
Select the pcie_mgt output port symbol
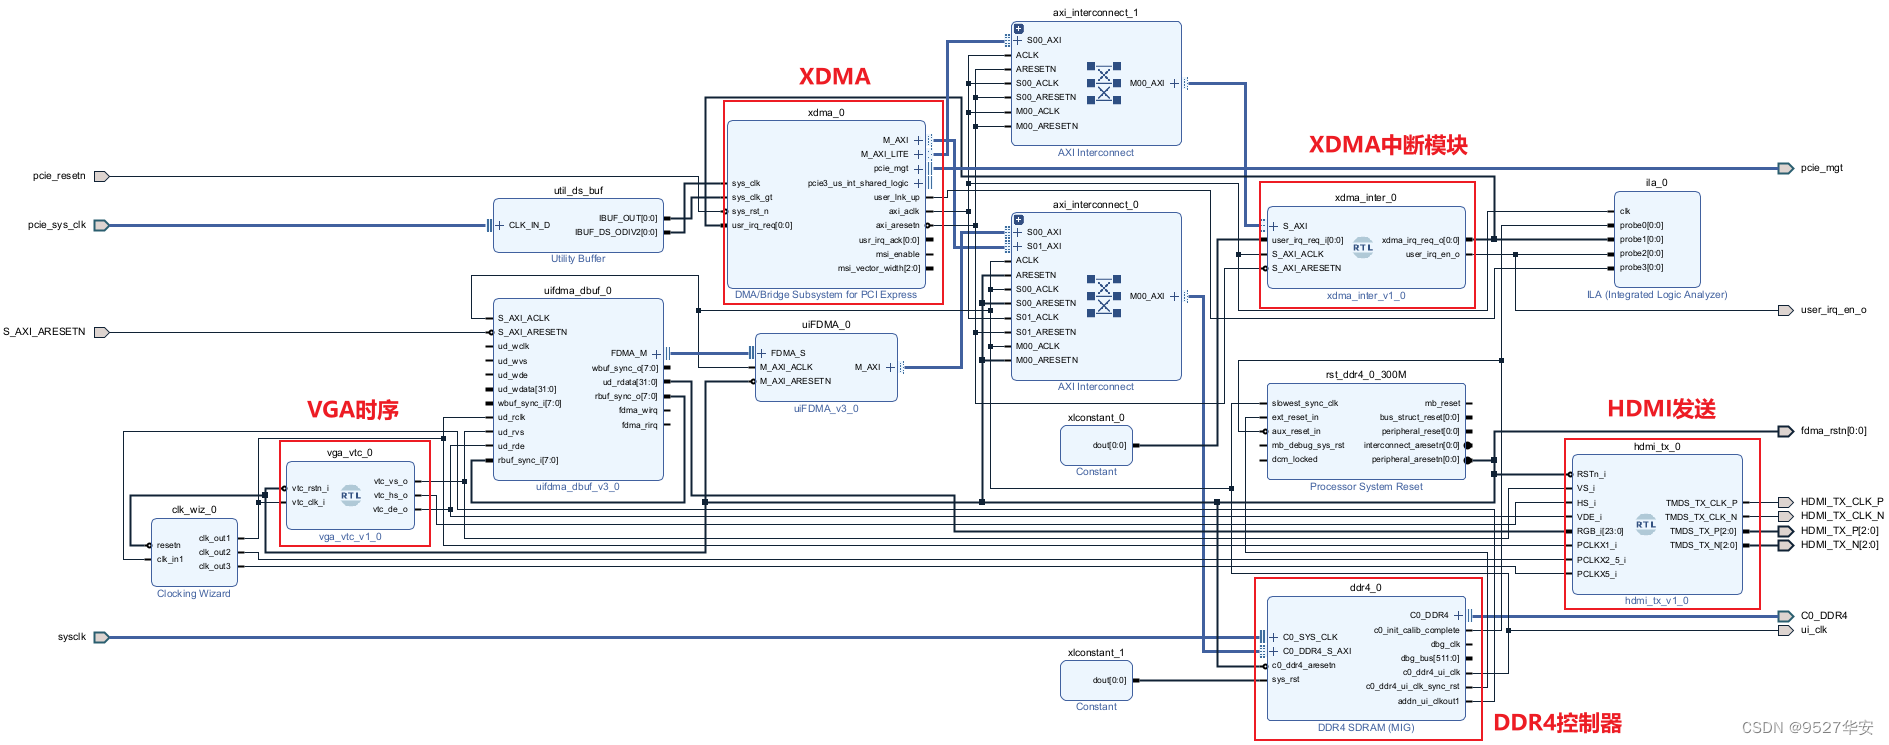tap(1785, 168)
